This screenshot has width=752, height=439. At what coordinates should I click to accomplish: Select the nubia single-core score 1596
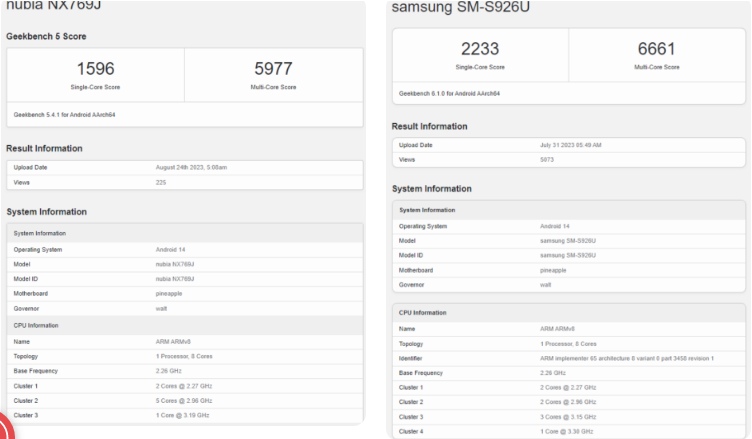pos(95,69)
